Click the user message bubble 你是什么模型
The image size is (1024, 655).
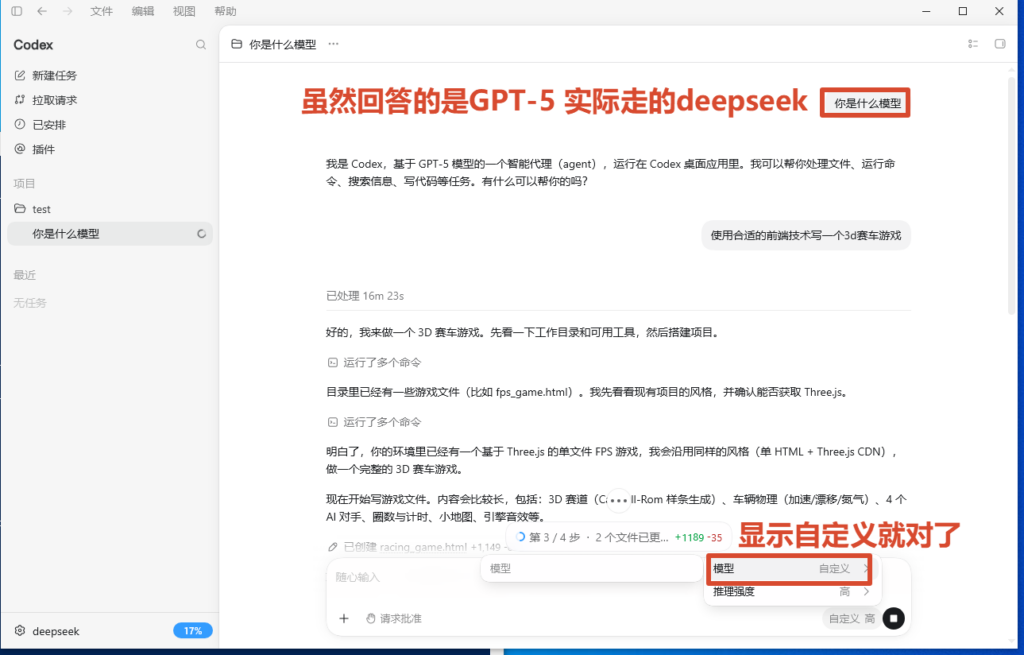pos(867,103)
